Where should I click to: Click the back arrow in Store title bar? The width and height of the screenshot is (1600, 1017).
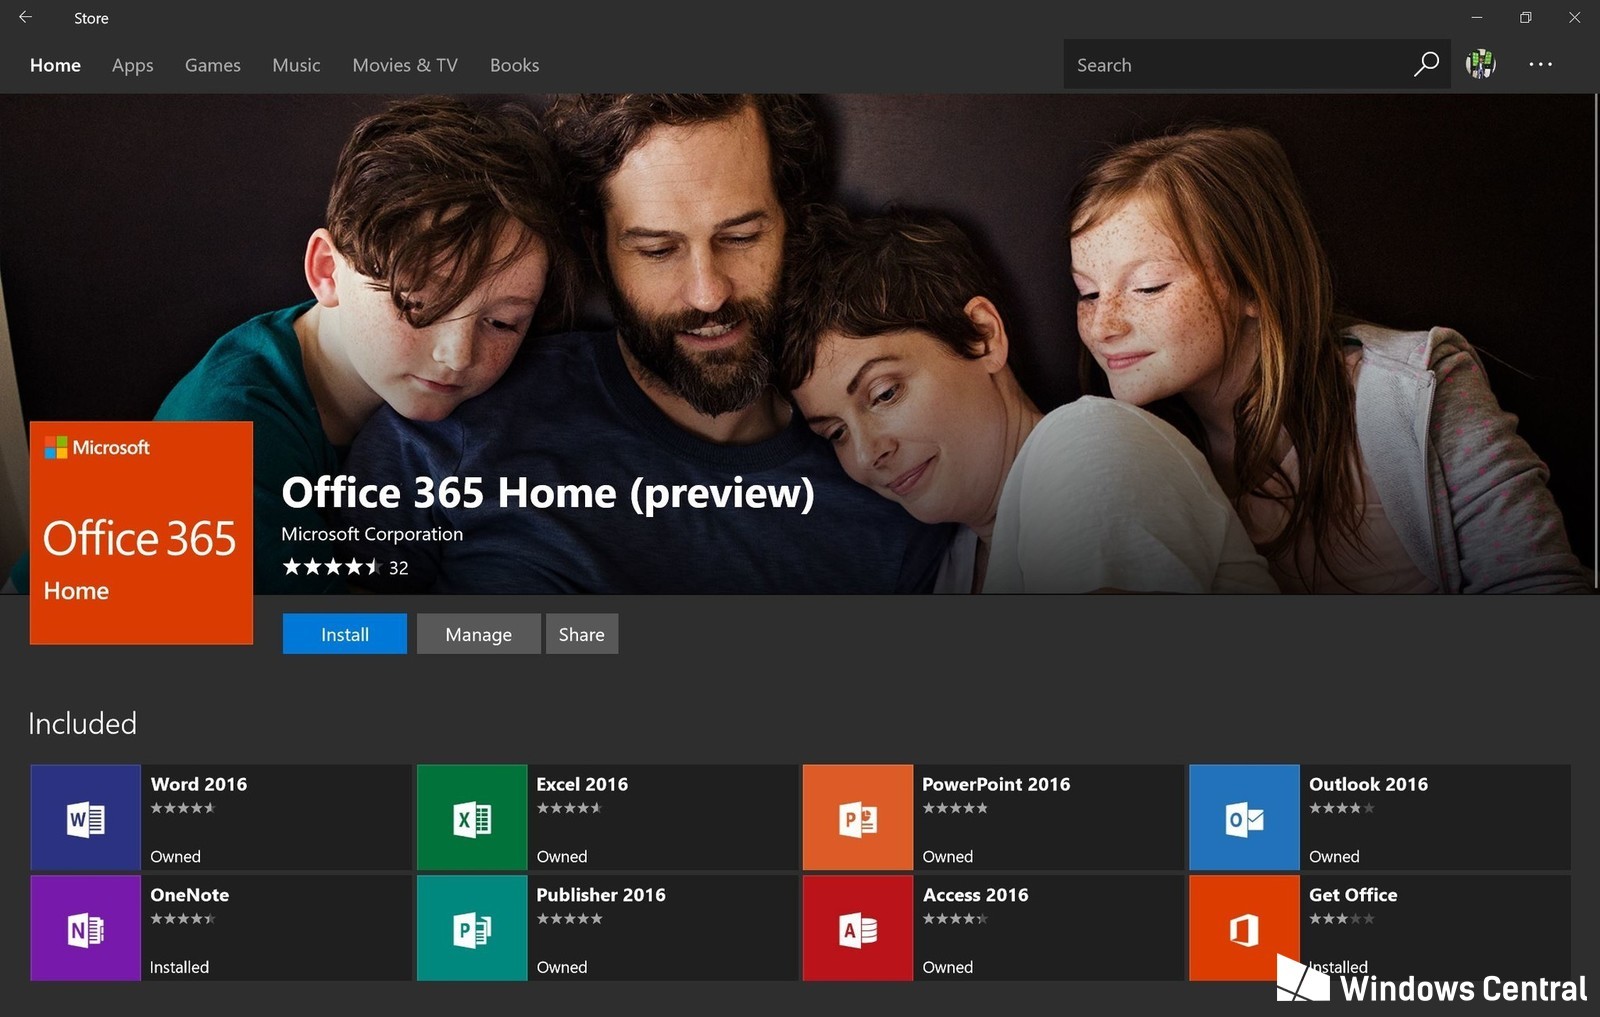[x=25, y=17]
